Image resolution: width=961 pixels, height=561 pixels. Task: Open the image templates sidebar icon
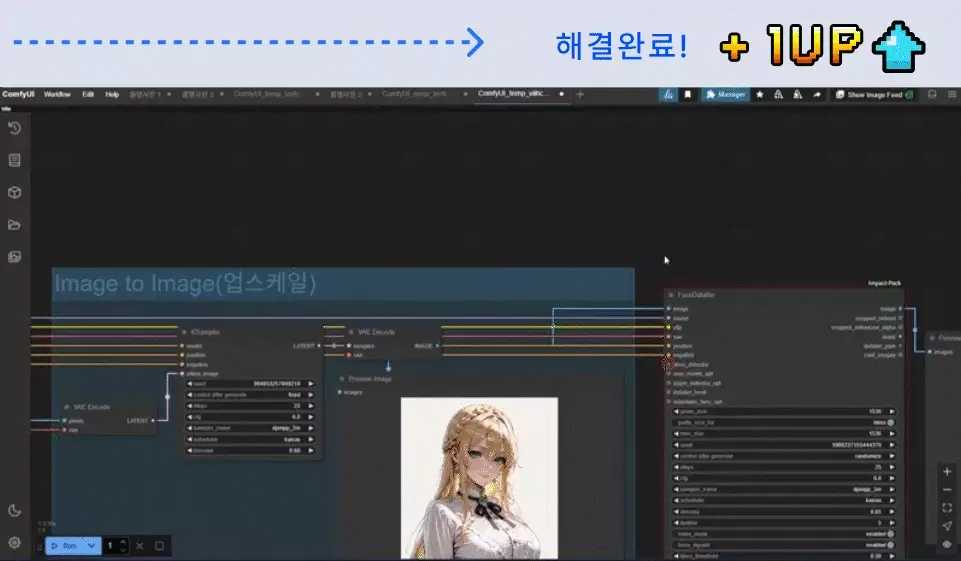pos(15,256)
